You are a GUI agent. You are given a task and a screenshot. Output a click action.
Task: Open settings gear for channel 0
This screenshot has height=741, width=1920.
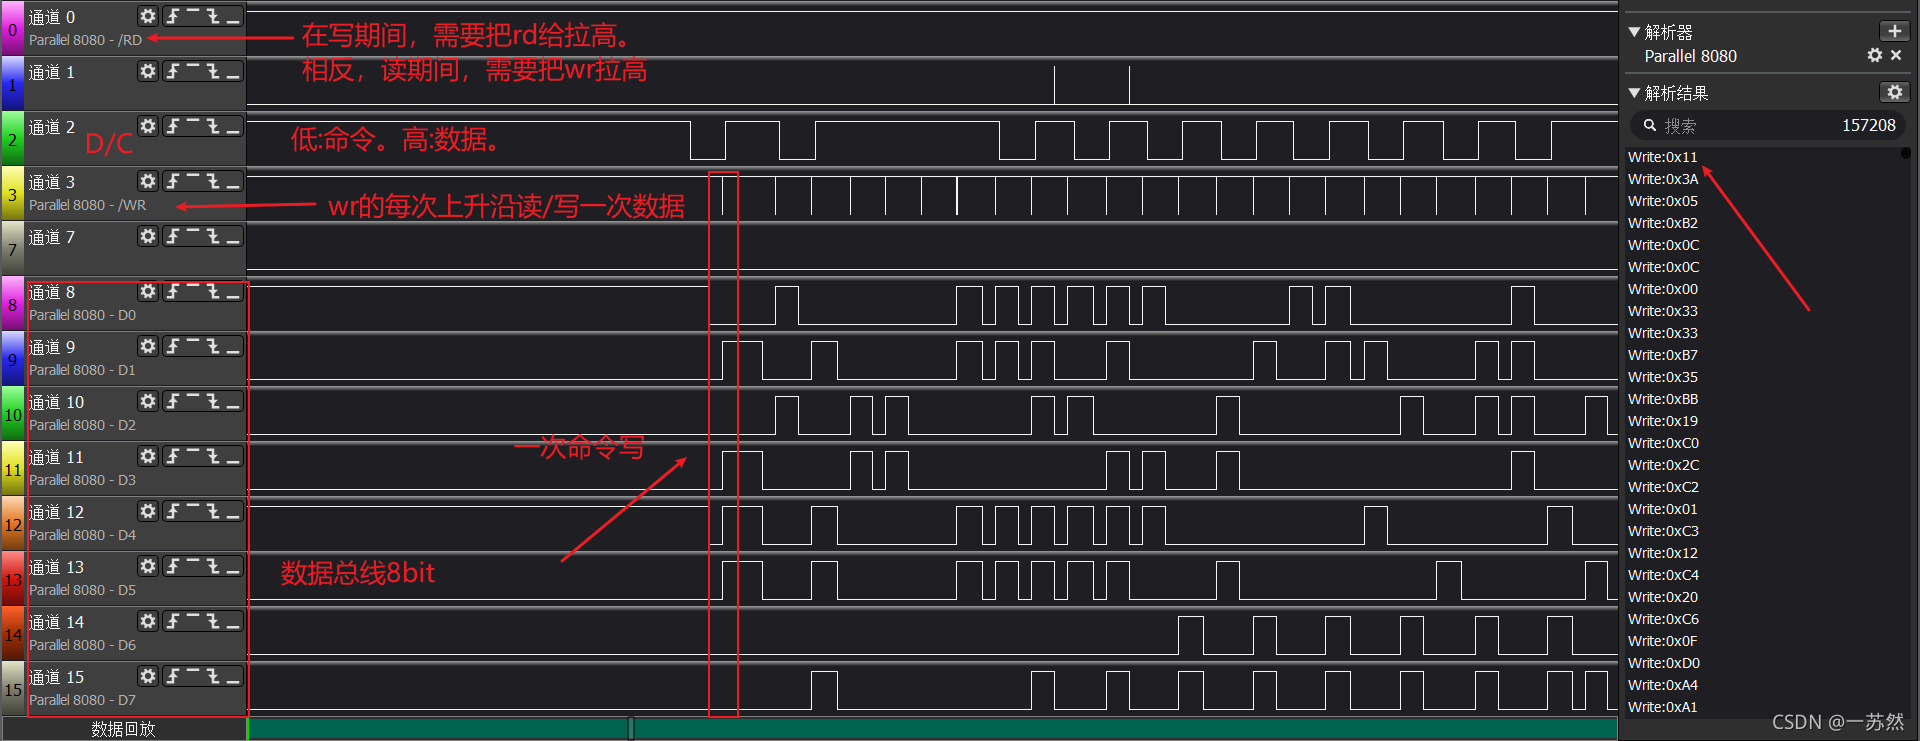click(x=148, y=16)
